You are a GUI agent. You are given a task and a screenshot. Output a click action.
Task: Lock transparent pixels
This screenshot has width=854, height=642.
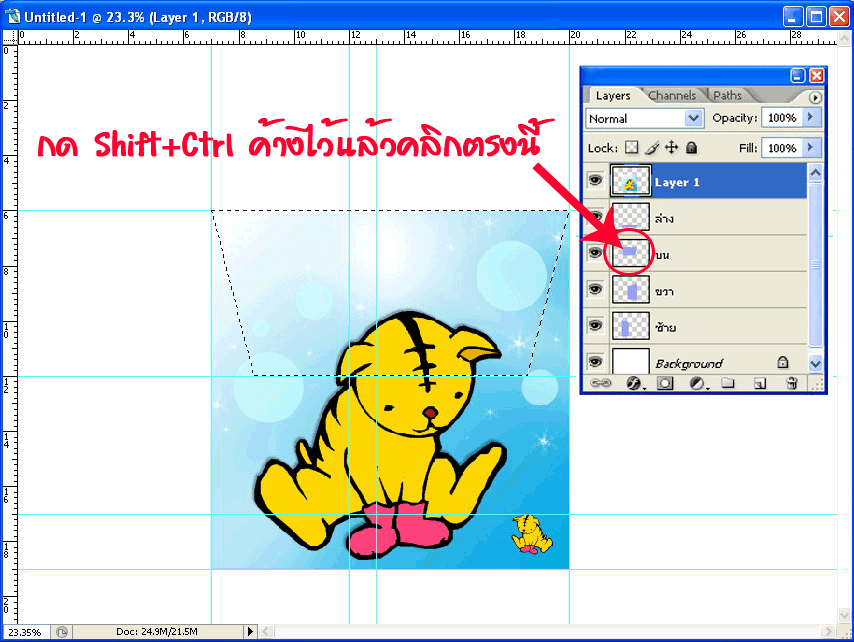(x=631, y=148)
